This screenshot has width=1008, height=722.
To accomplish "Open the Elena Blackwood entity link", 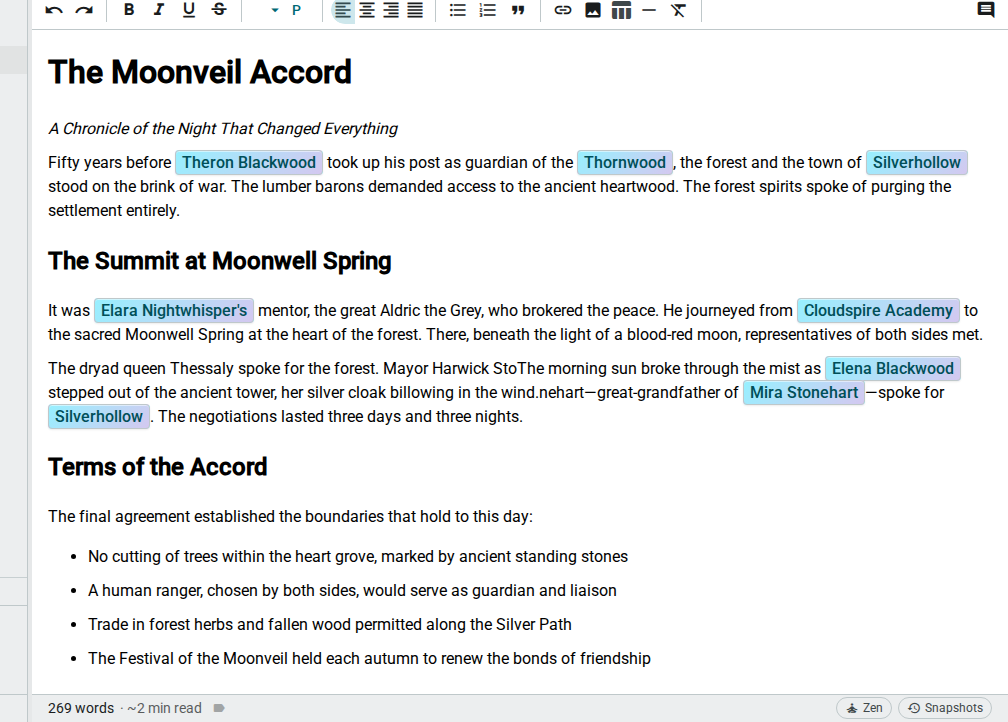I will [893, 368].
